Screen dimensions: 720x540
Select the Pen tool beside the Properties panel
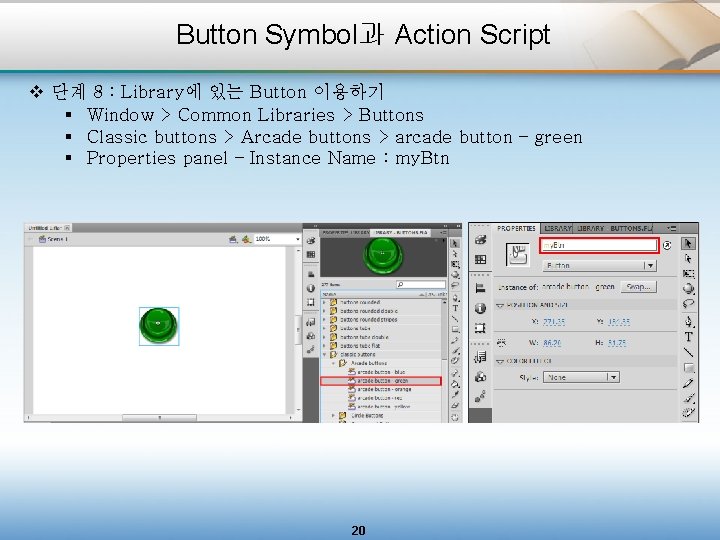687,321
